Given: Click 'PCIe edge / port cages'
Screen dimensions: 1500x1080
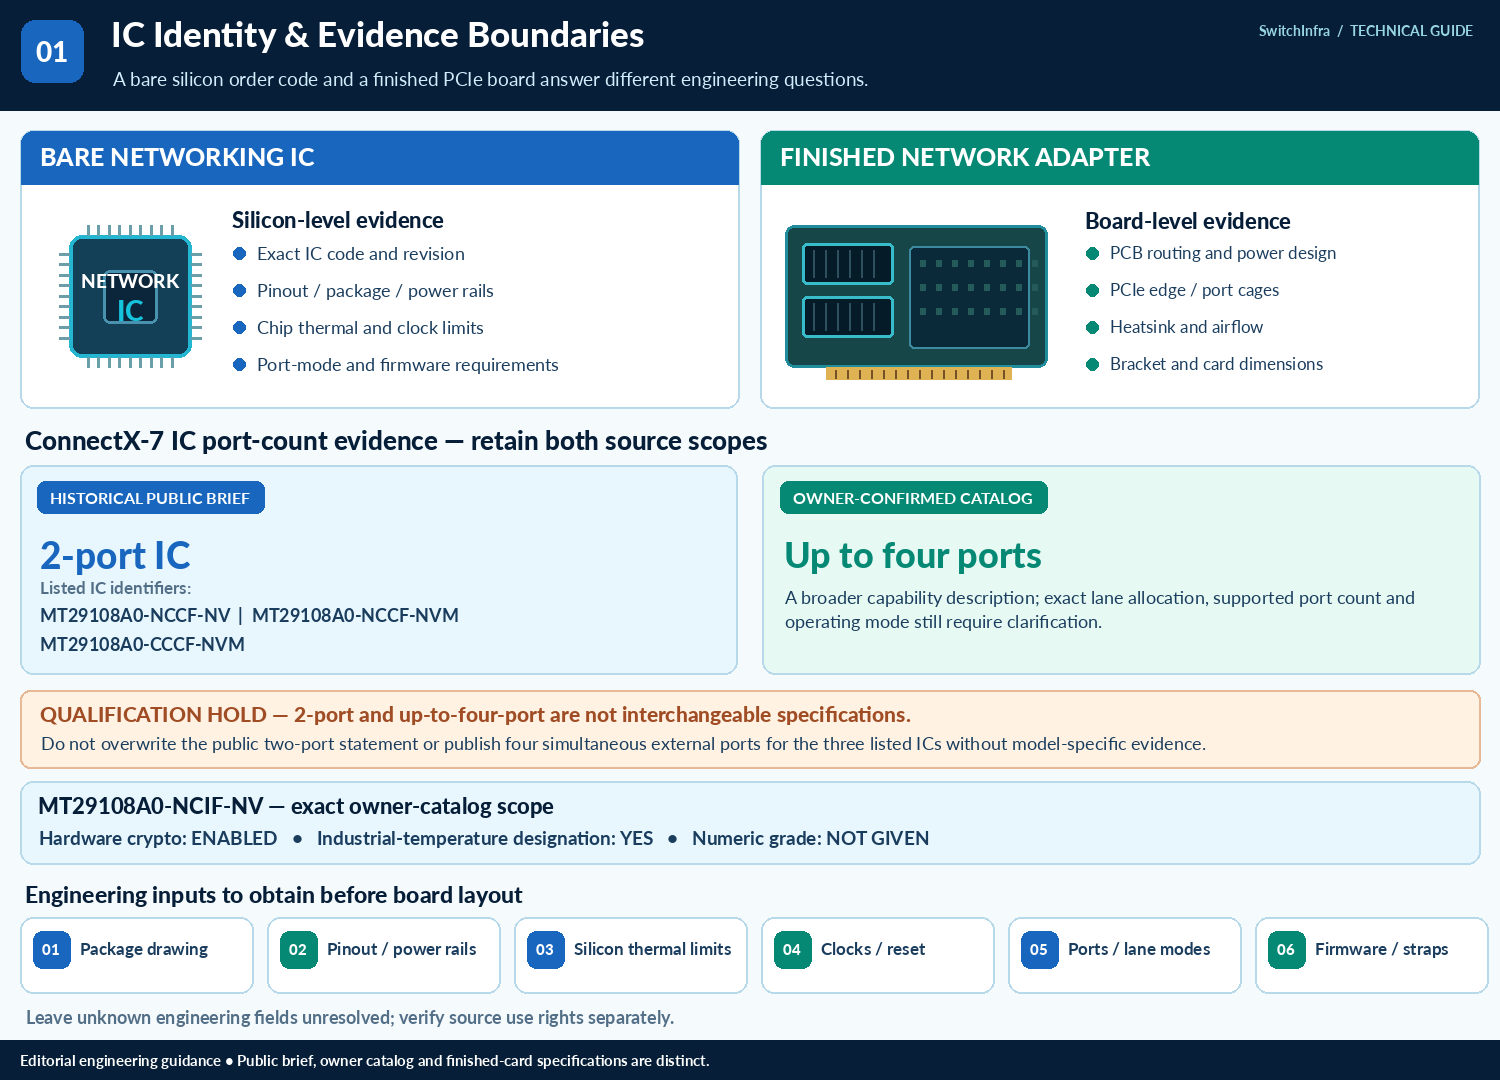Looking at the screenshot, I should point(1195,290).
